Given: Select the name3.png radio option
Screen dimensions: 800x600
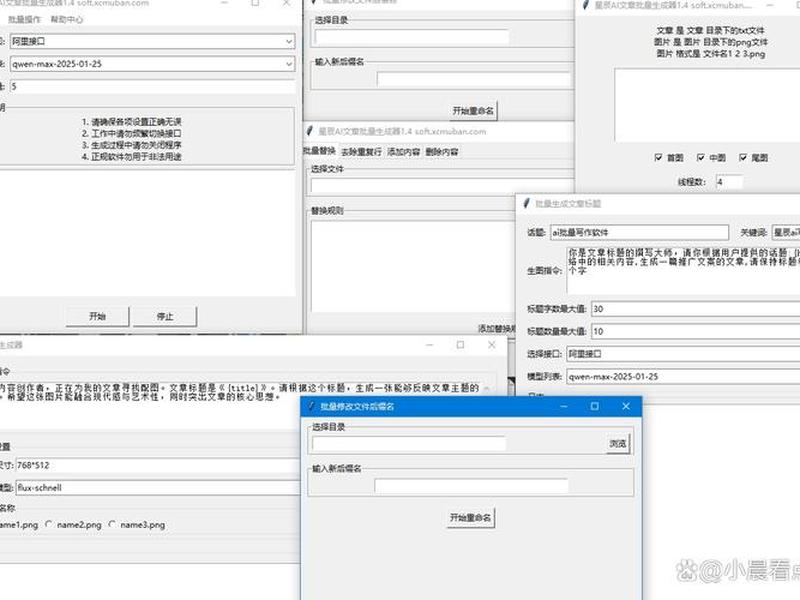Looking at the screenshot, I should [112, 524].
